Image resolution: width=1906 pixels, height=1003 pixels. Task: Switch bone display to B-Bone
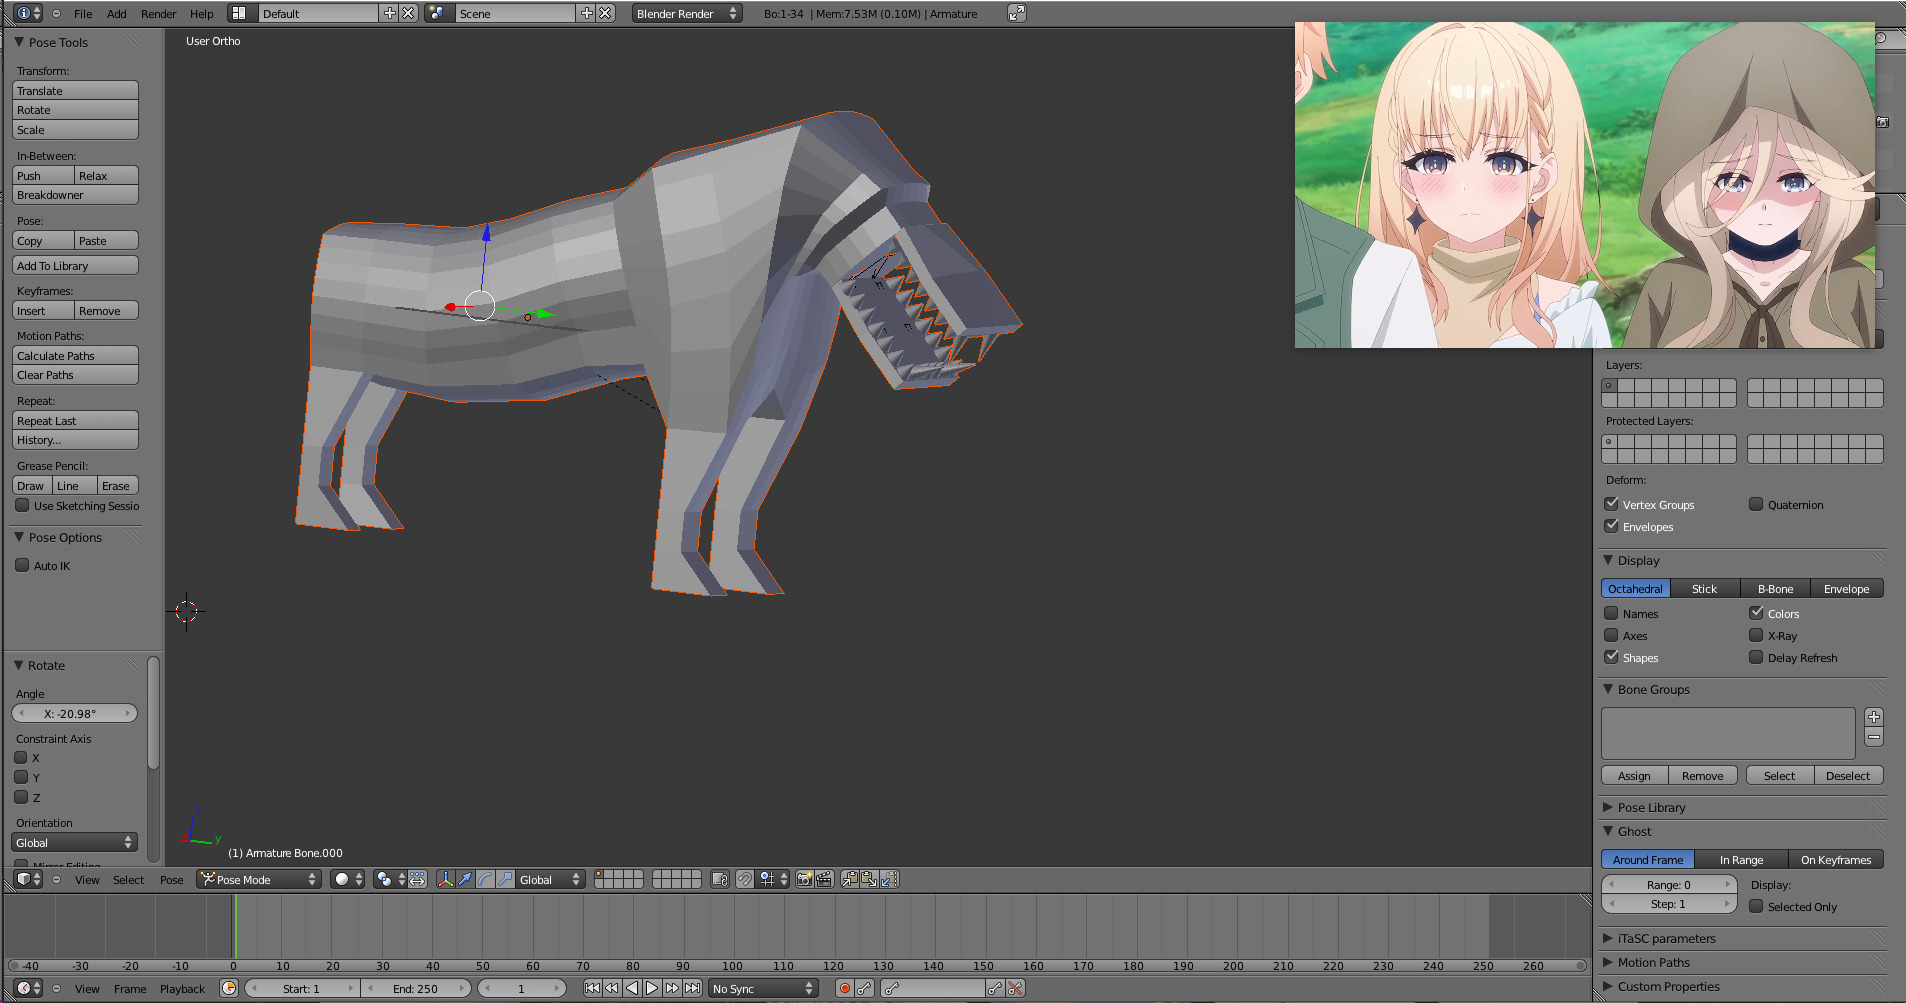(1775, 589)
